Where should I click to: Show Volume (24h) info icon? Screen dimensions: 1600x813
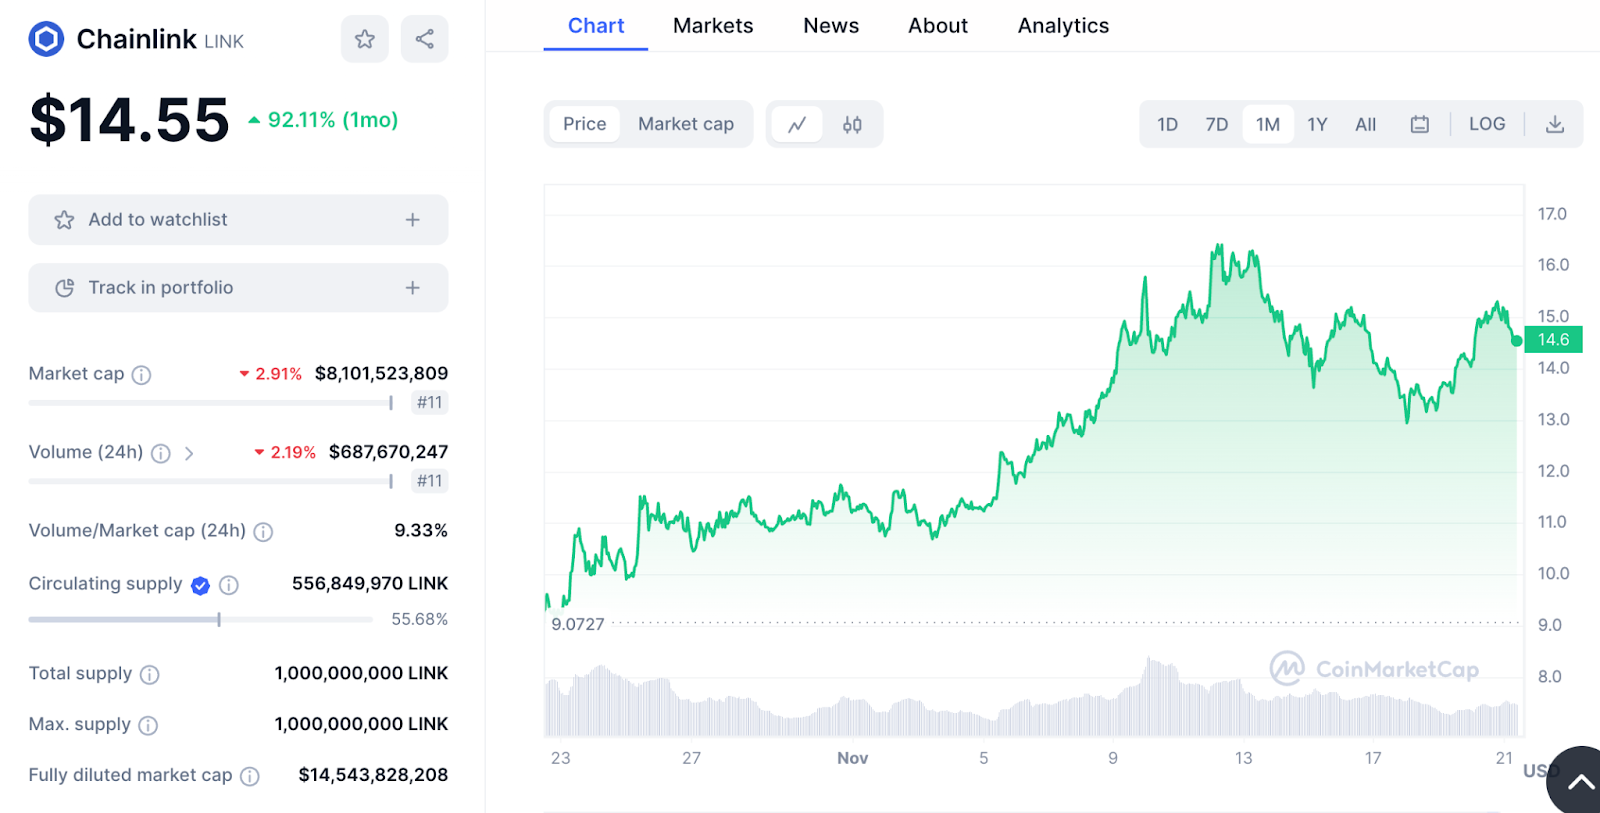click(161, 454)
